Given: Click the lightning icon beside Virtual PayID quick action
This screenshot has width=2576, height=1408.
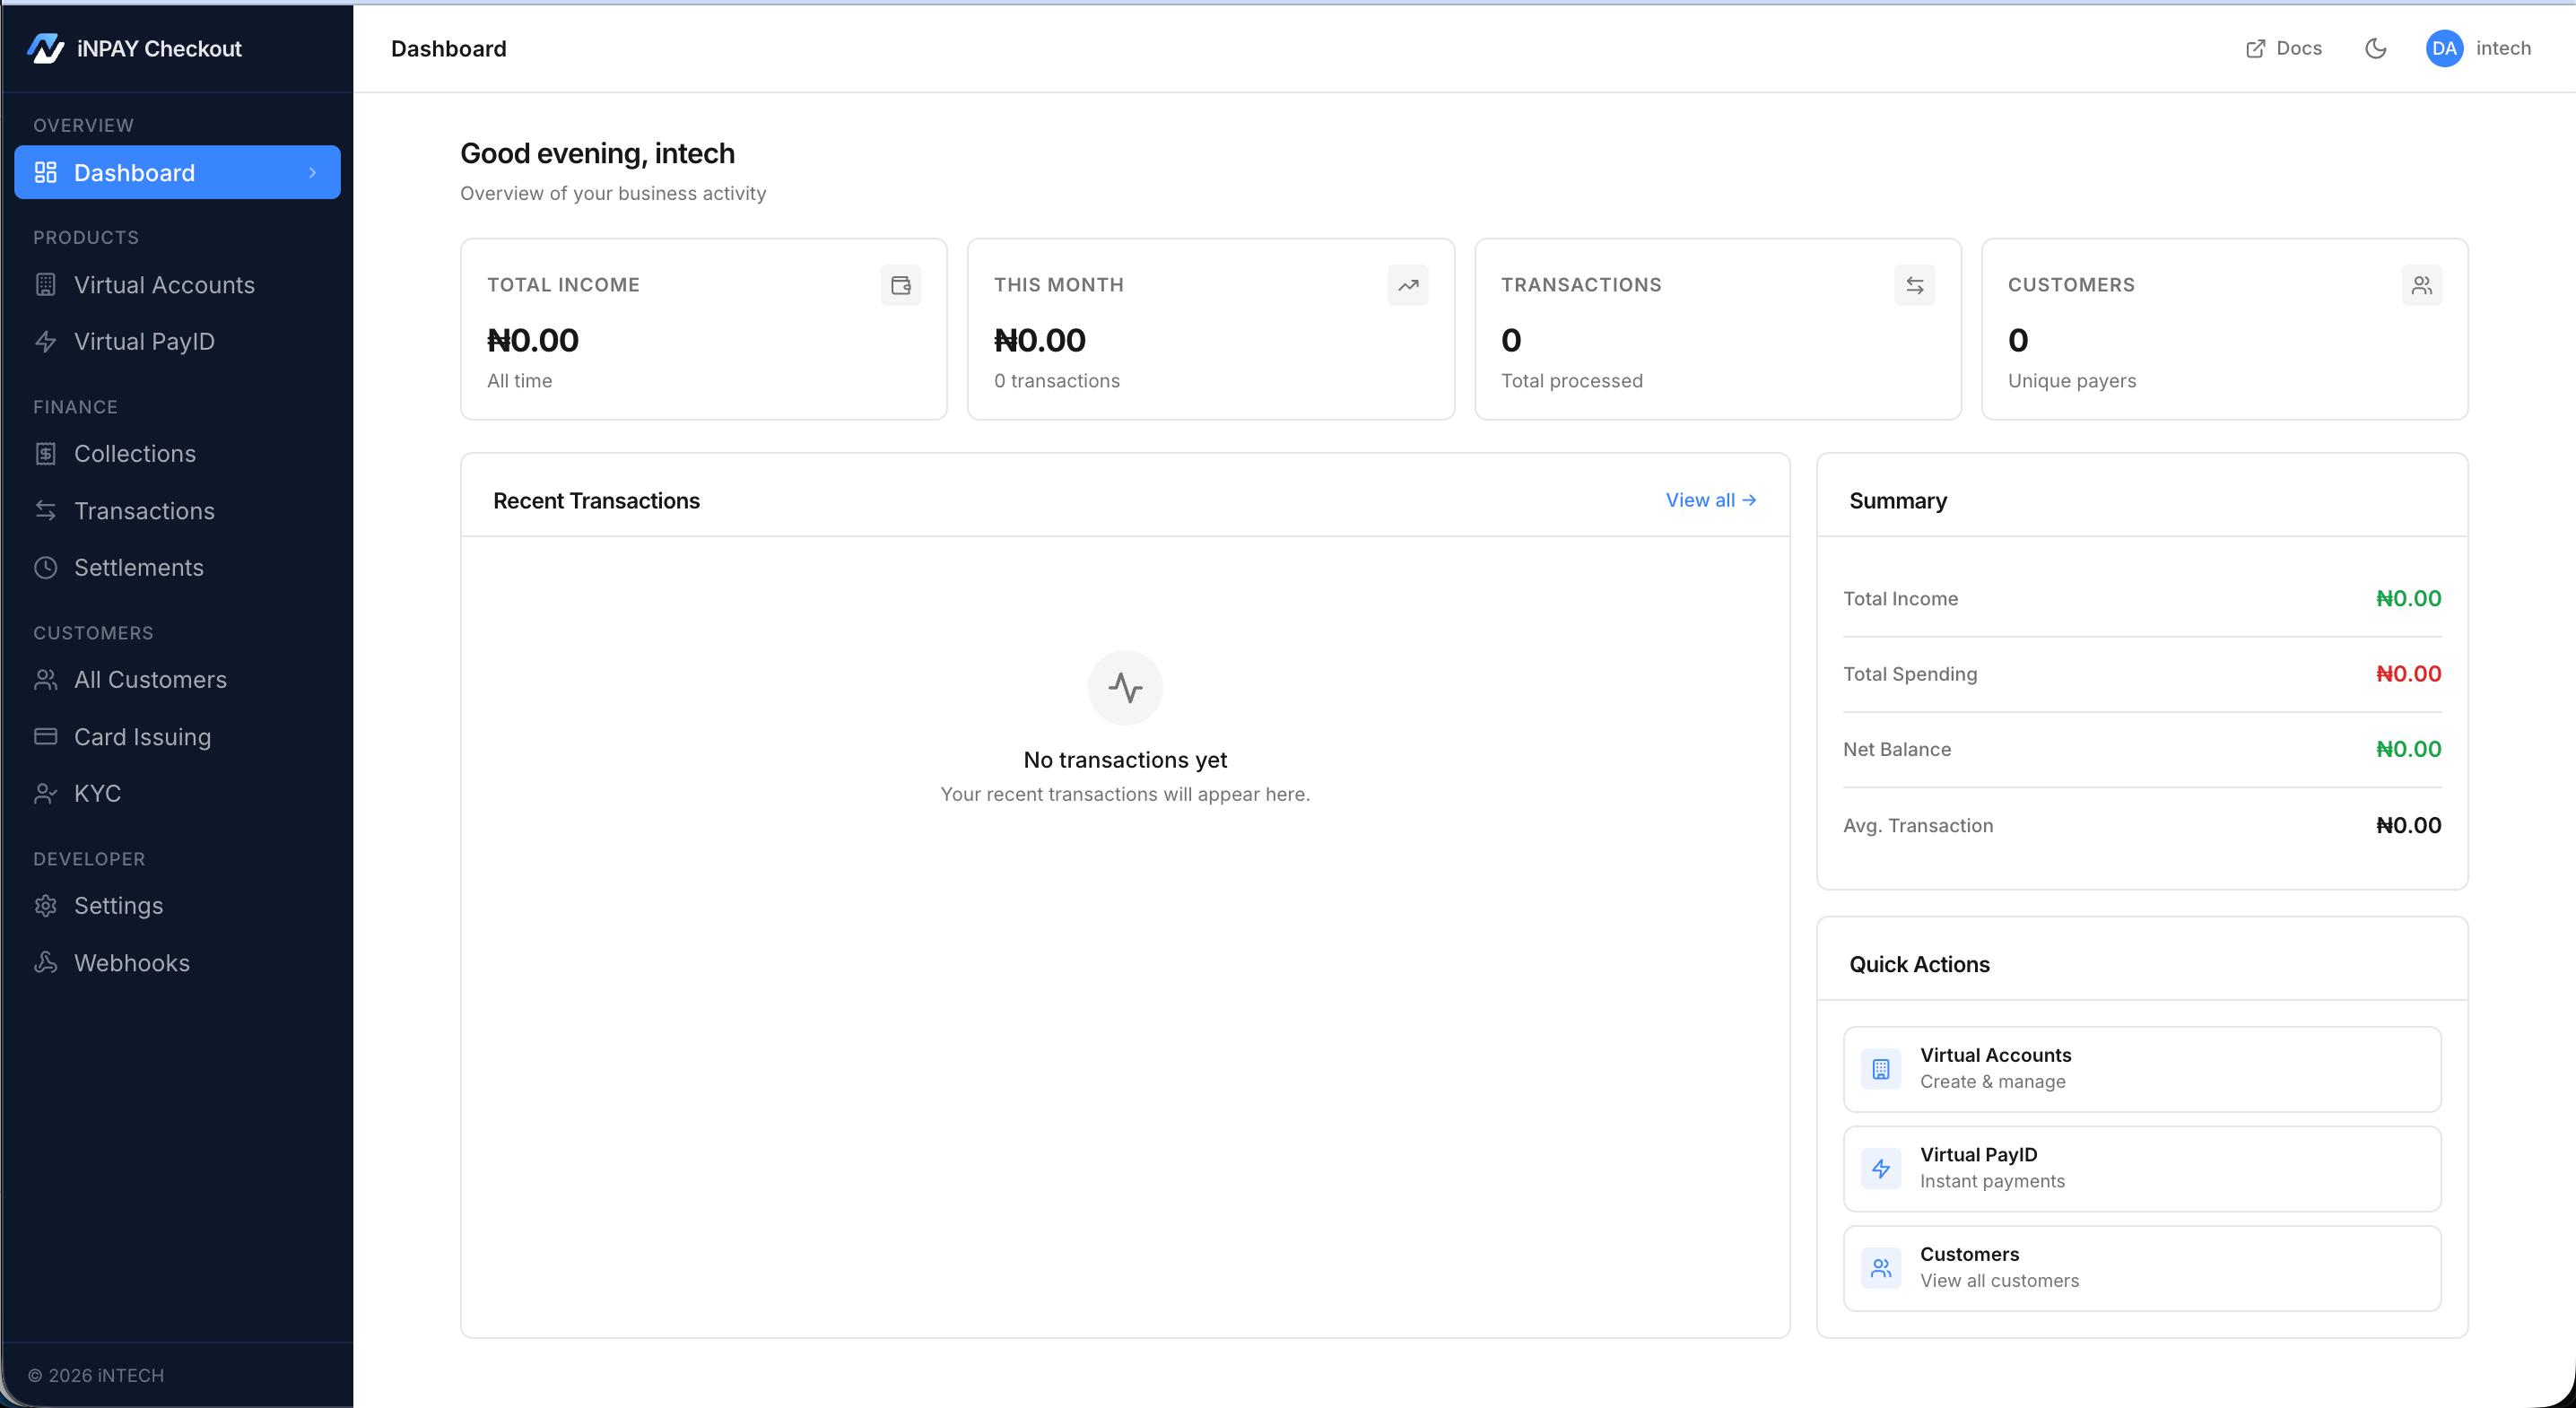Looking at the screenshot, I should tap(1880, 1168).
